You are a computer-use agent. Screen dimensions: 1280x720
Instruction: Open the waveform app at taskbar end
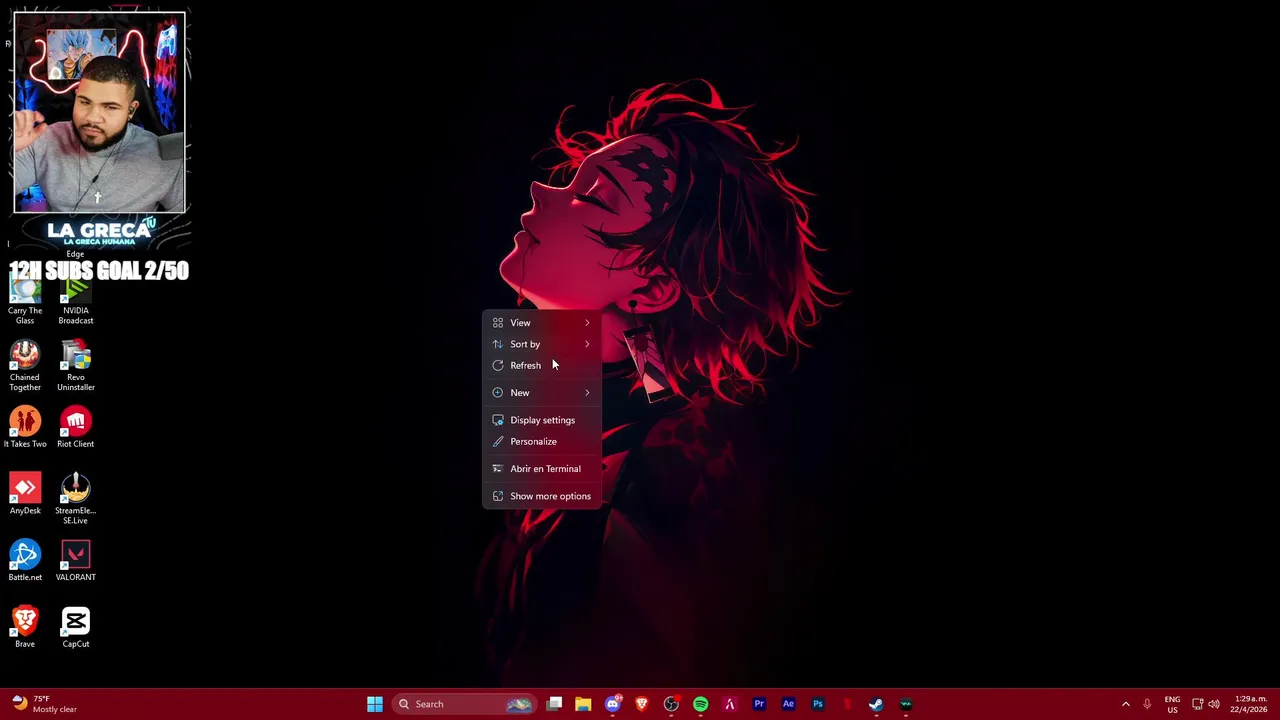(906, 704)
